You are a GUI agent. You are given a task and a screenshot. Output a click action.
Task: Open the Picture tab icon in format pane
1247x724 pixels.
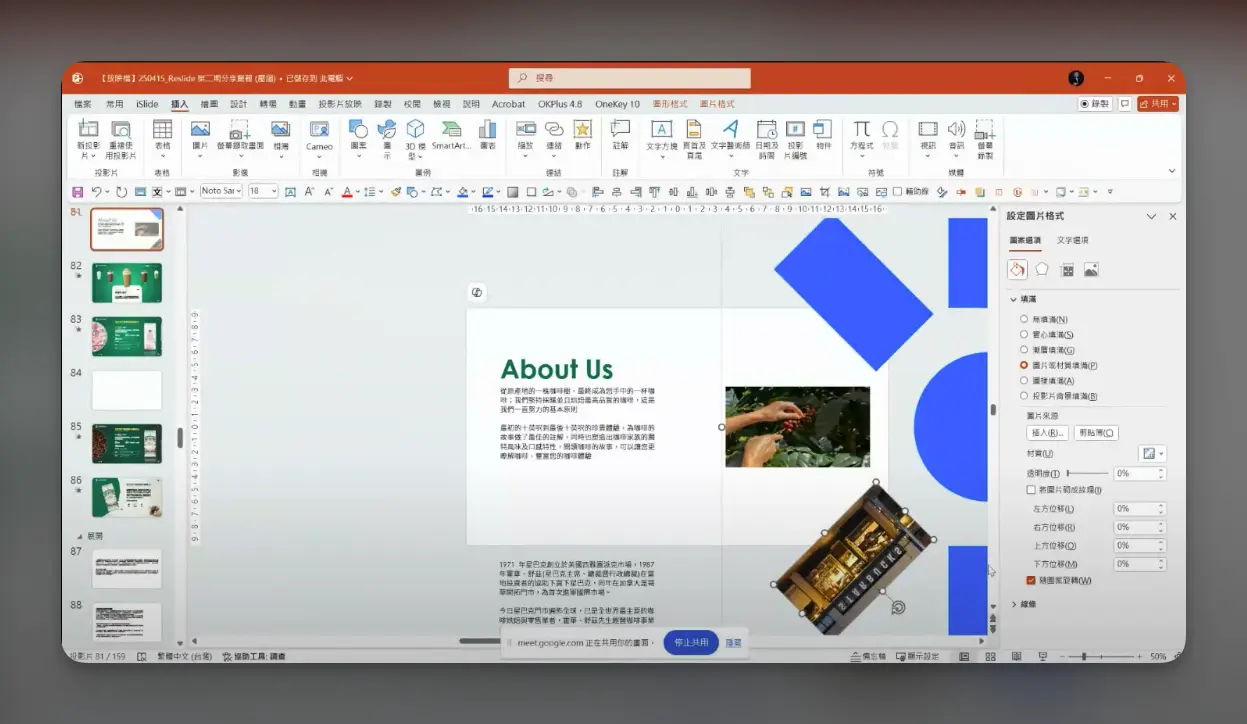pyautogui.click(x=1091, y=269)
